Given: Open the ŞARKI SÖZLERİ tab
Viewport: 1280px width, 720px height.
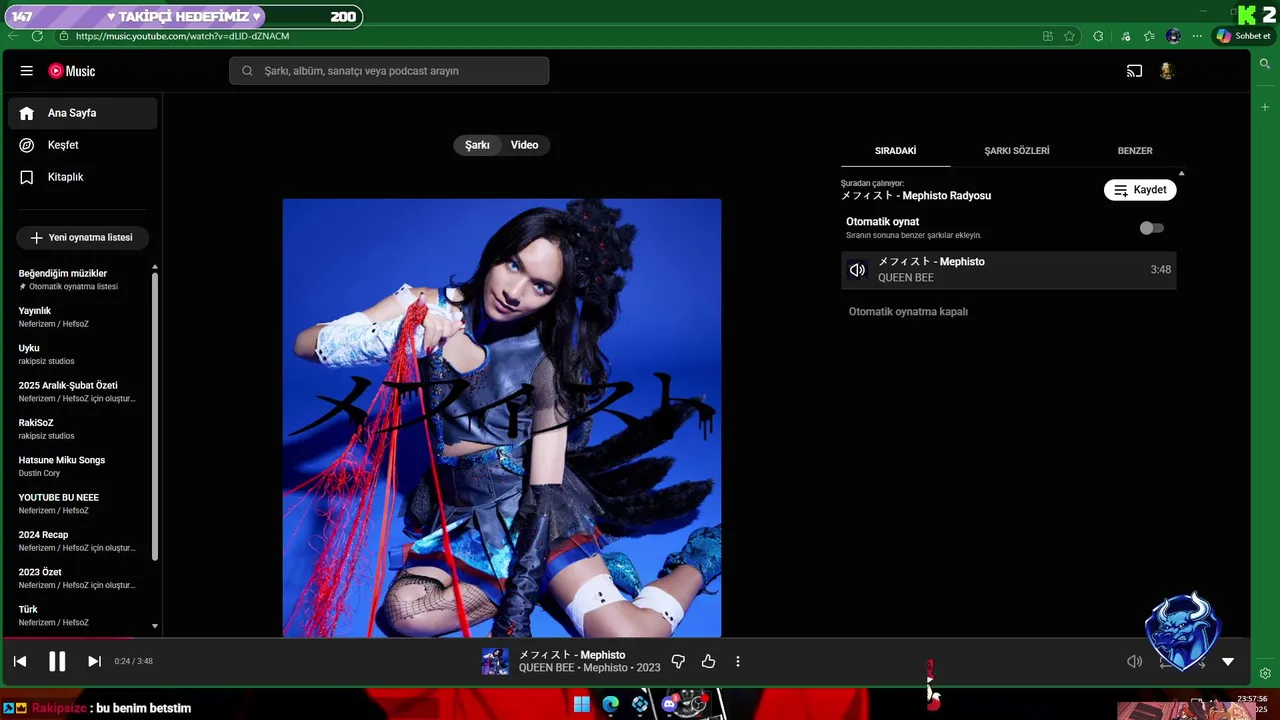Looking at the screenshot, I should (1017, 151).
